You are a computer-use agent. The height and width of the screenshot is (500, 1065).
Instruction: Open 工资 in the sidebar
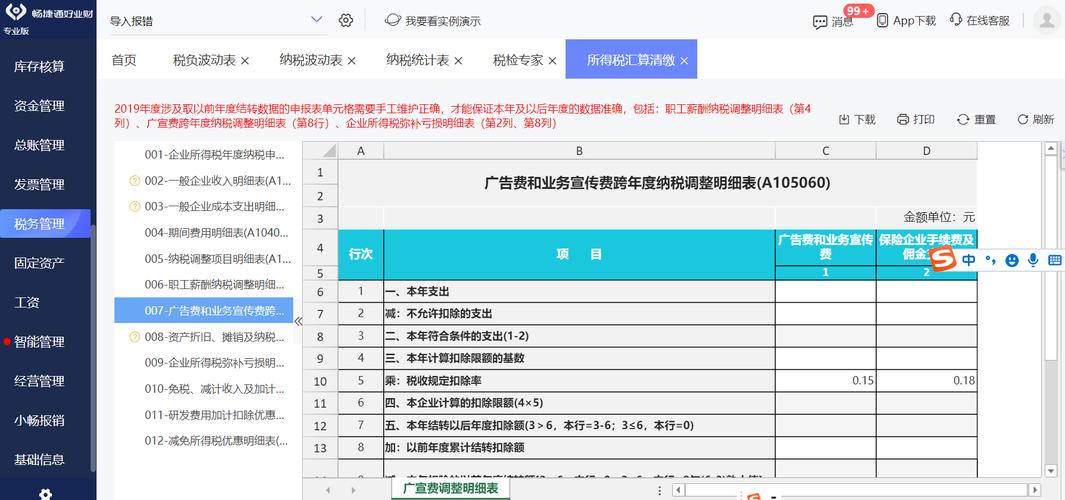[x=27, y=302]
